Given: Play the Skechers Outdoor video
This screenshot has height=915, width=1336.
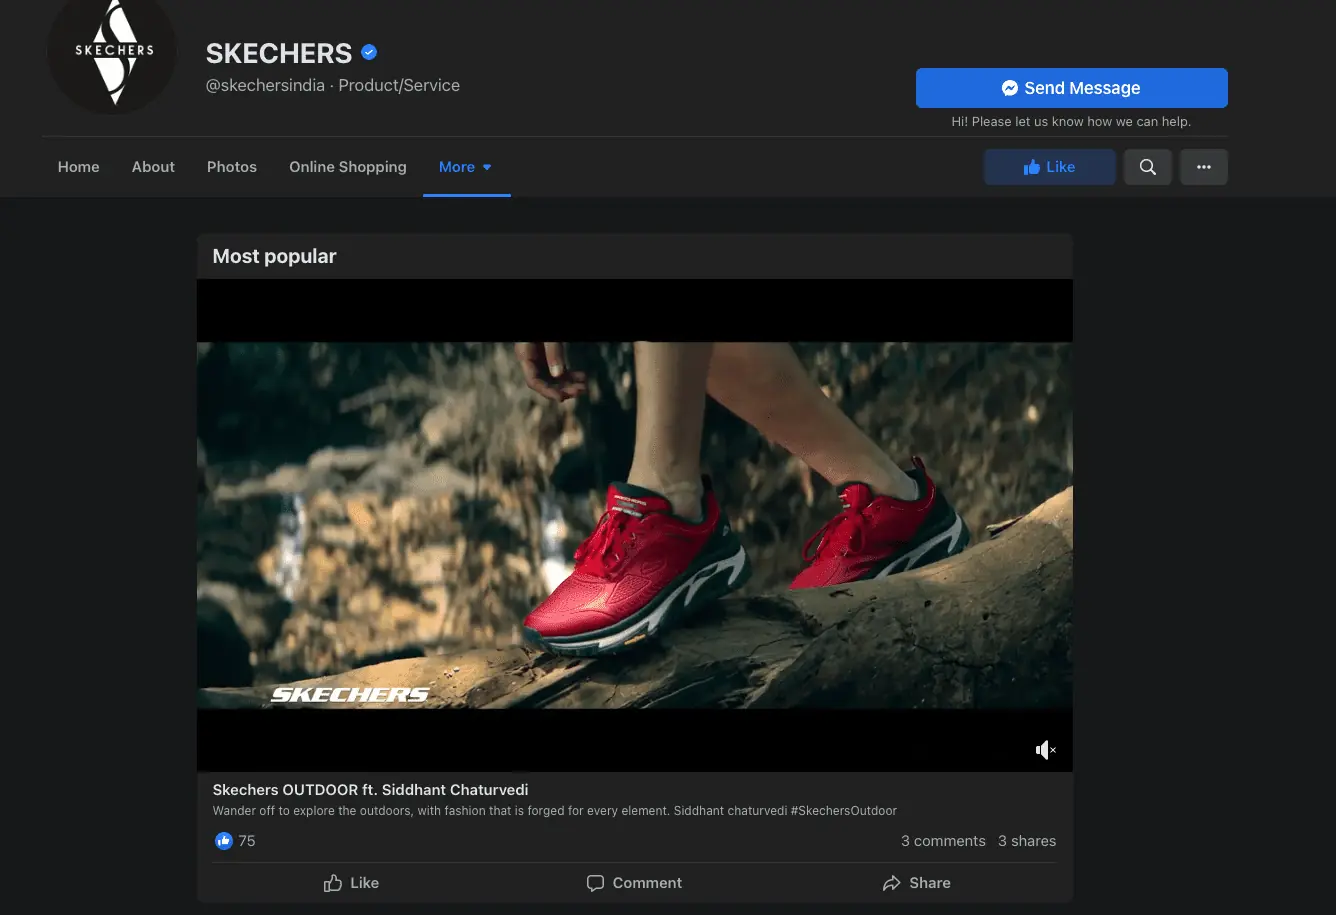Looking at the screenshot, I should tap(634, 525).
